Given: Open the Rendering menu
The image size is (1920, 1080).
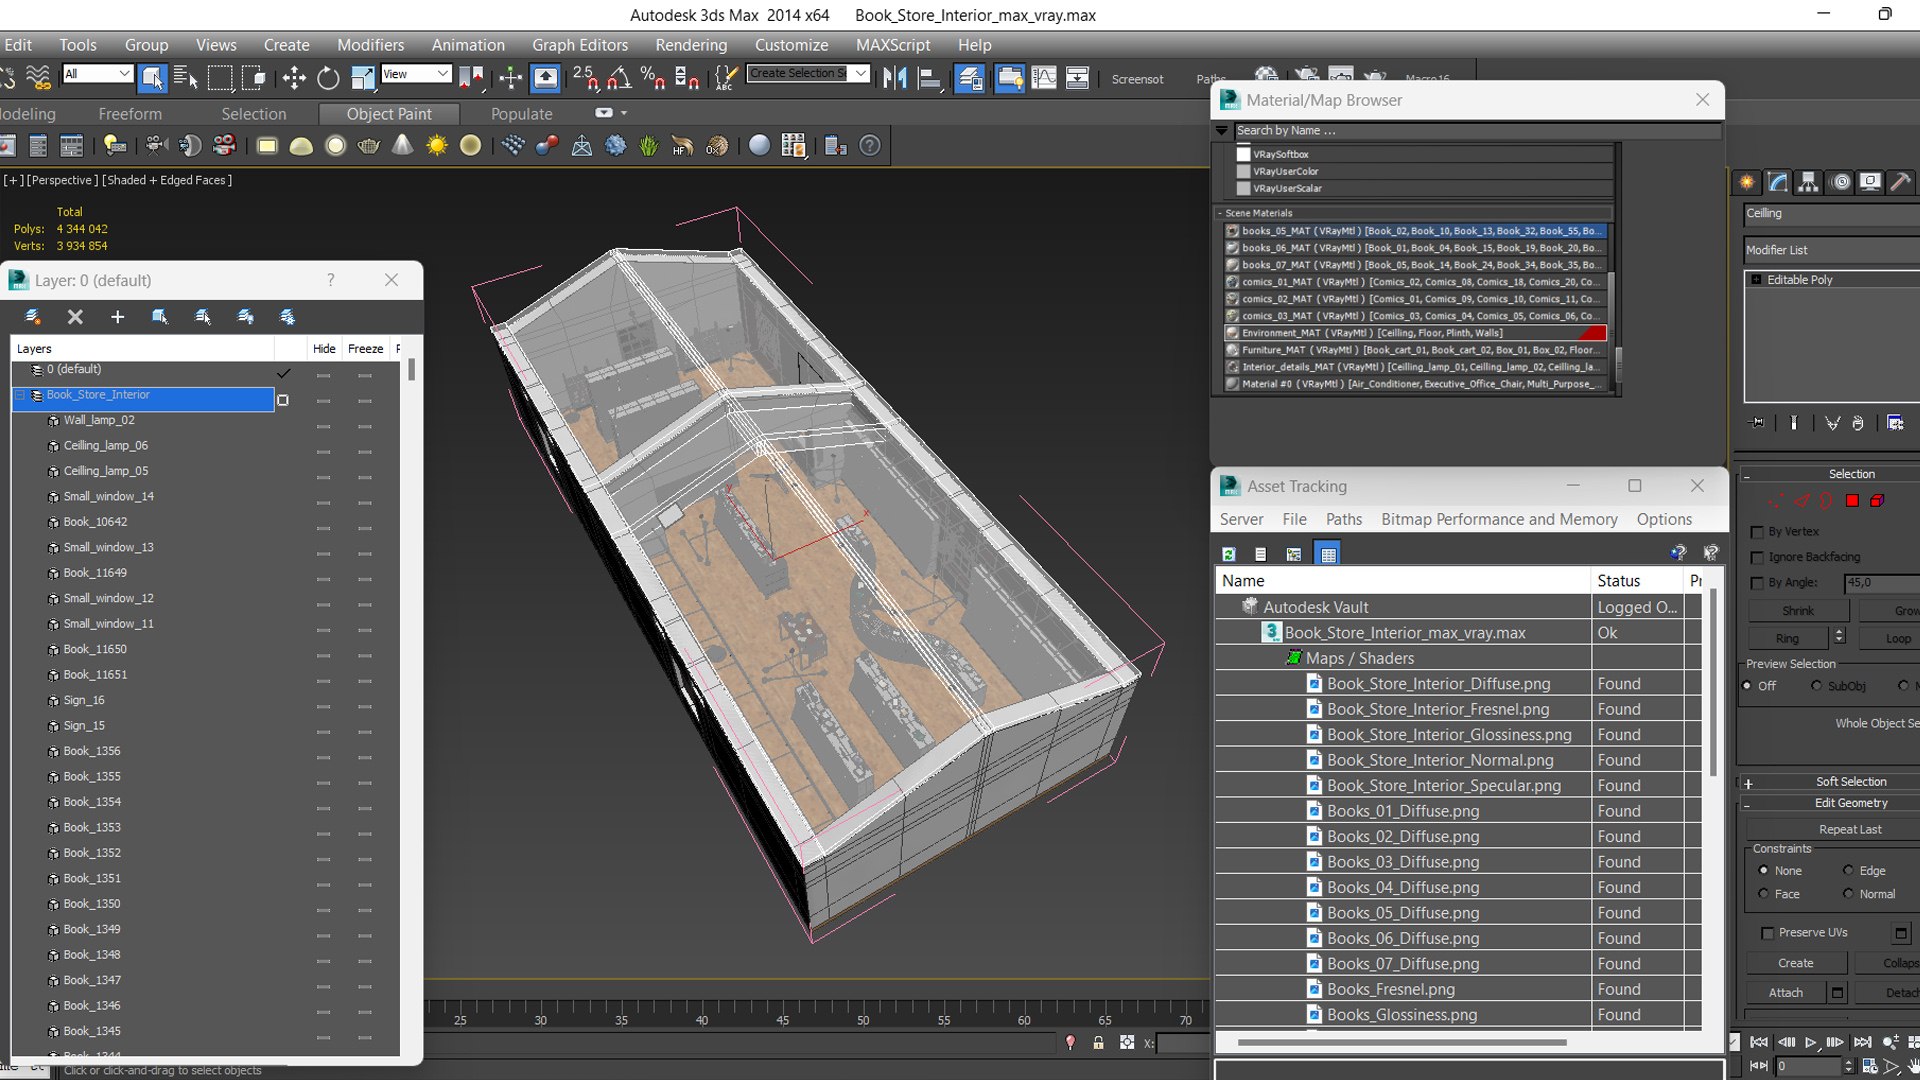Looking at the screenshot, I should (691, 45).
